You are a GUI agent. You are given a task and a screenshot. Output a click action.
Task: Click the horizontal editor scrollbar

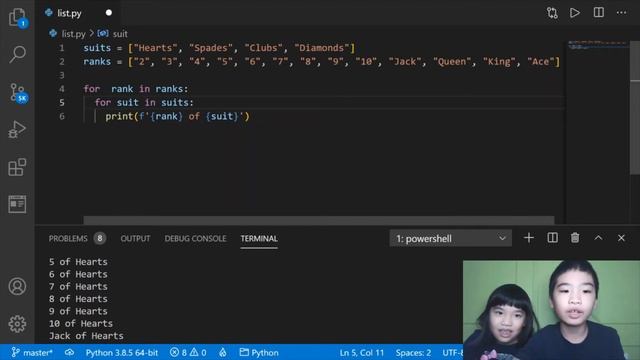[319, 220]
